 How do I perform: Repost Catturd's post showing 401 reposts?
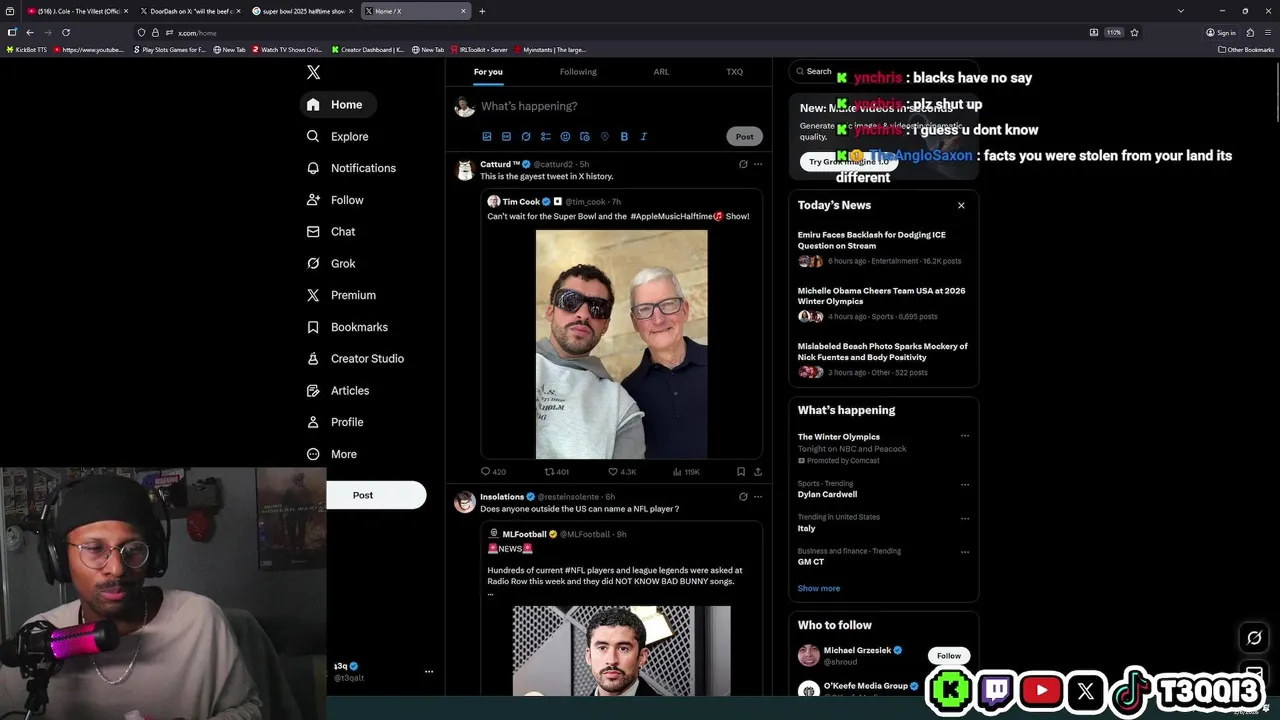pyautogui.click(x=557, y=472)
